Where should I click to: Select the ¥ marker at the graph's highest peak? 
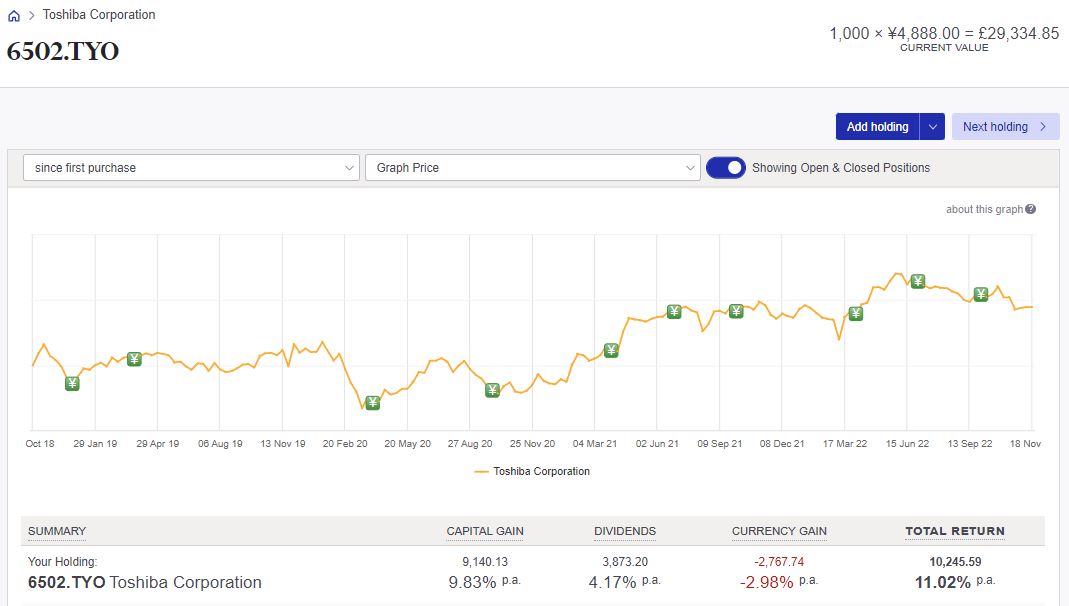point(917,281)
